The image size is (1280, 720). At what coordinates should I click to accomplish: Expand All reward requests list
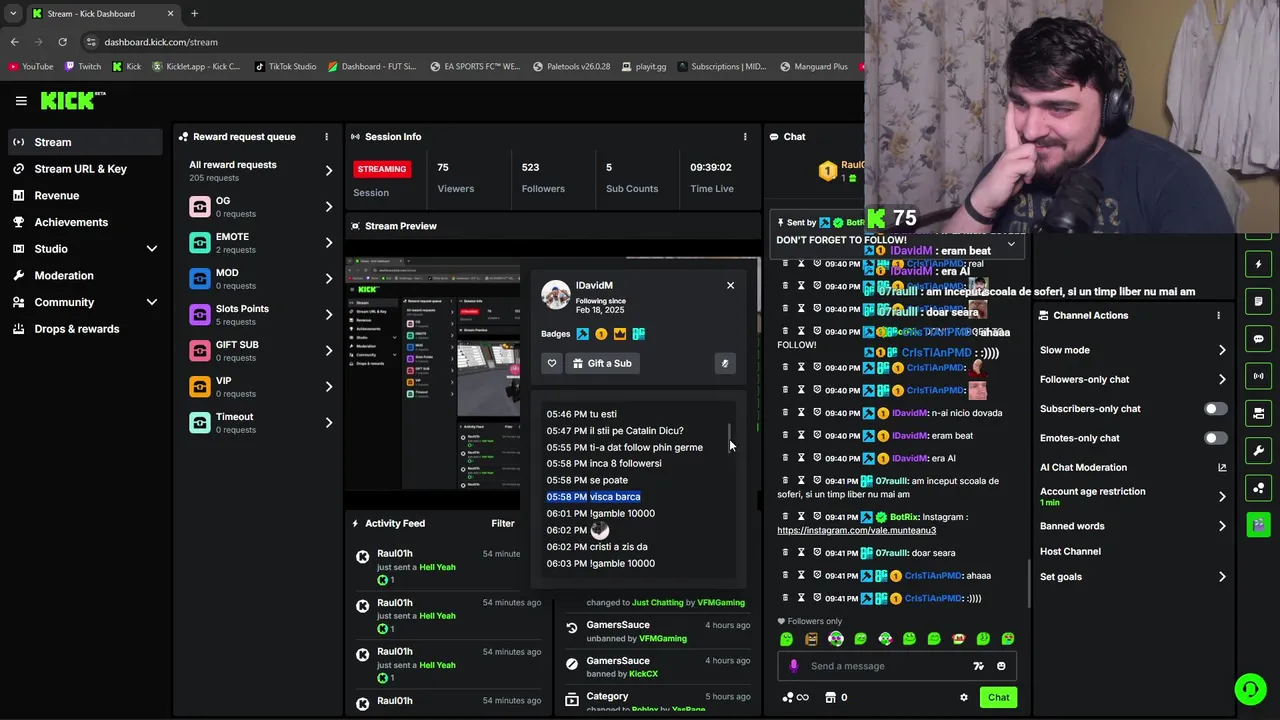pos(328,171)
